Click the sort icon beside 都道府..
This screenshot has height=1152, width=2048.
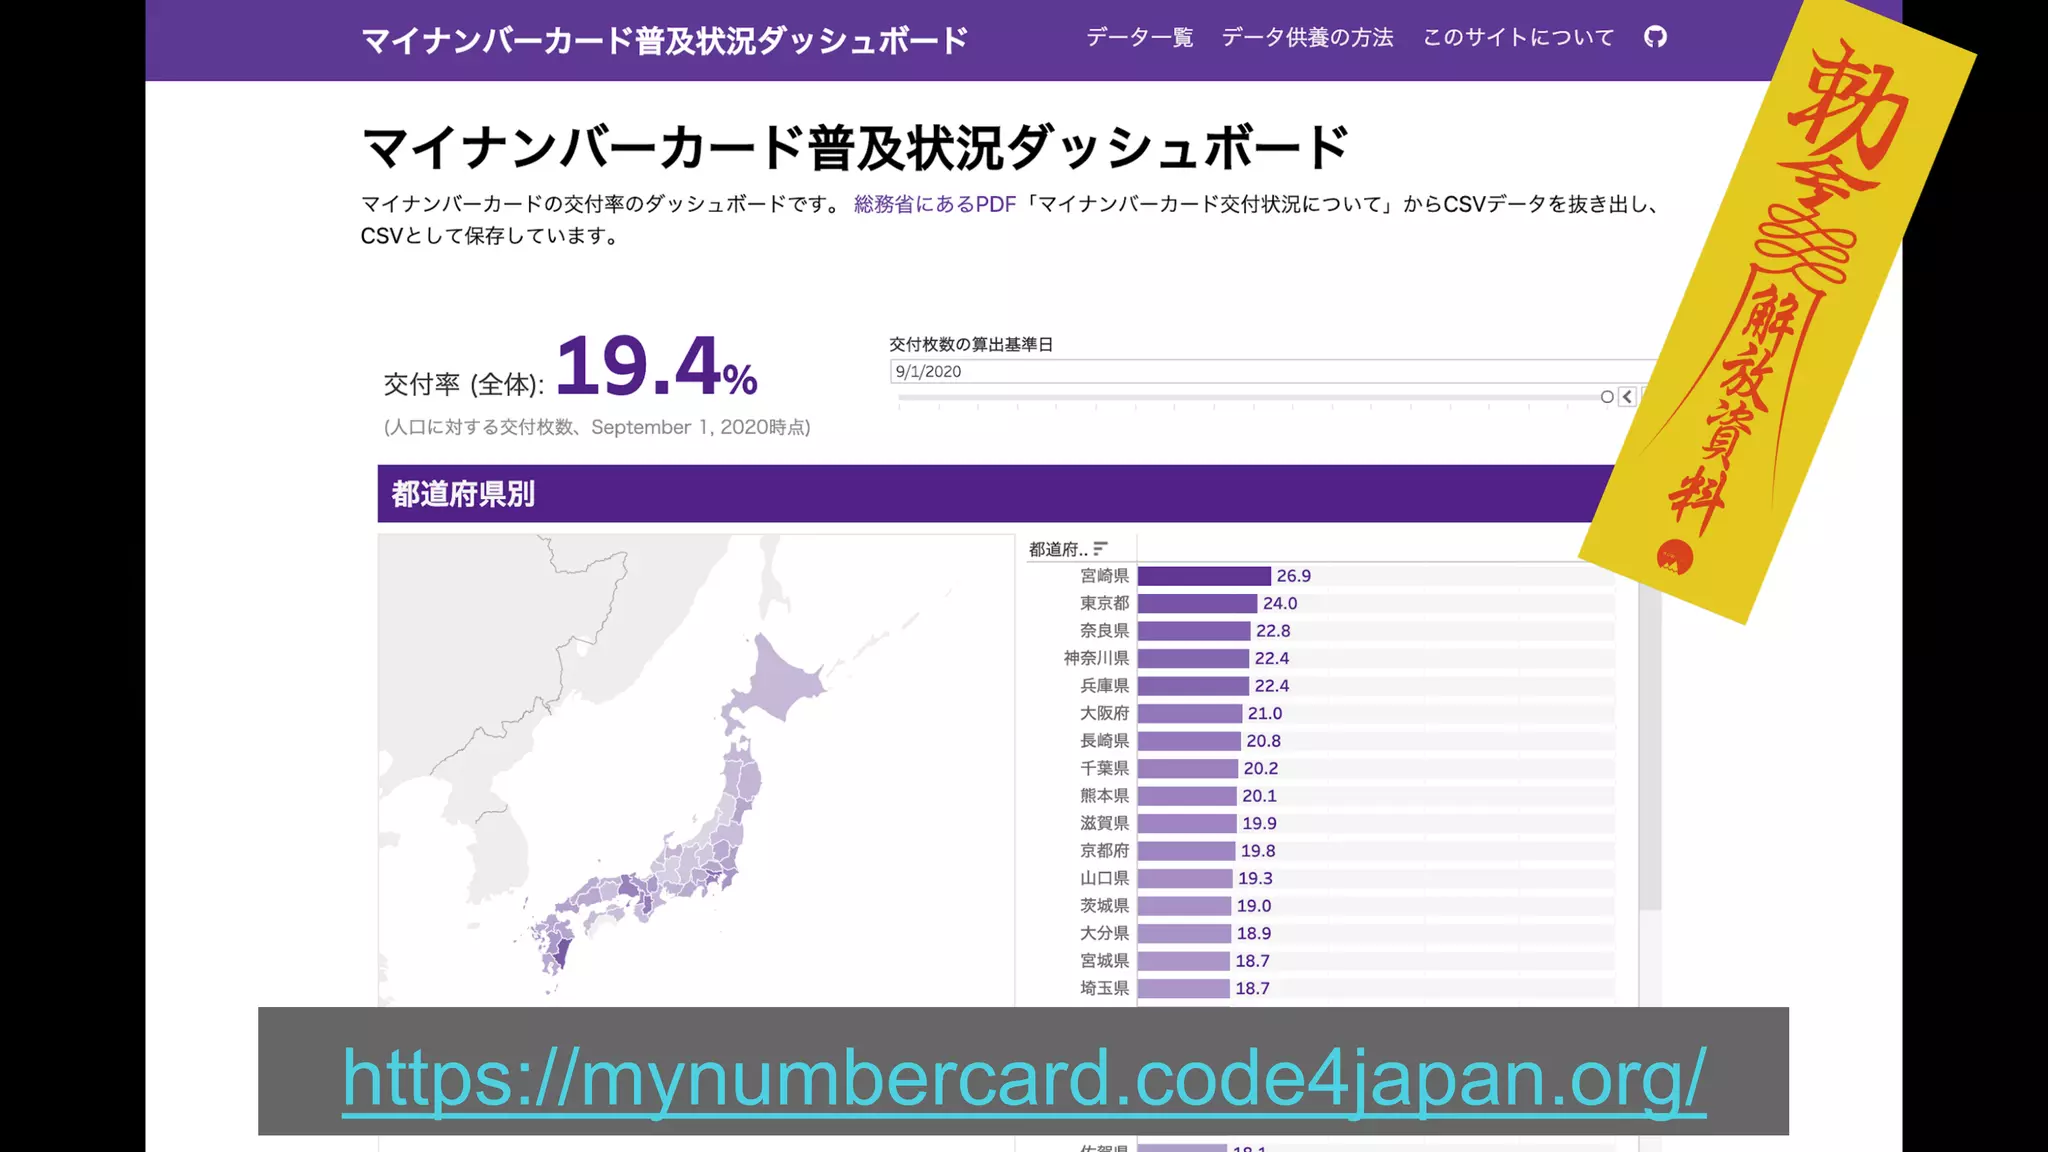1100,548
